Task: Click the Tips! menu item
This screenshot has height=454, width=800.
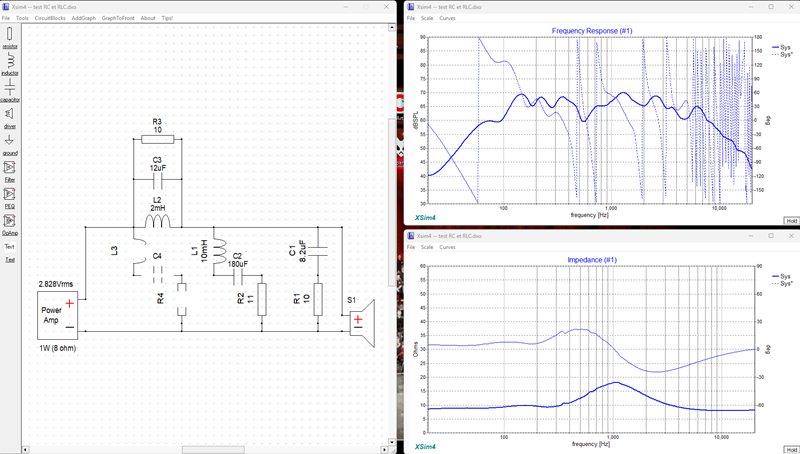Action: (167, 18)
